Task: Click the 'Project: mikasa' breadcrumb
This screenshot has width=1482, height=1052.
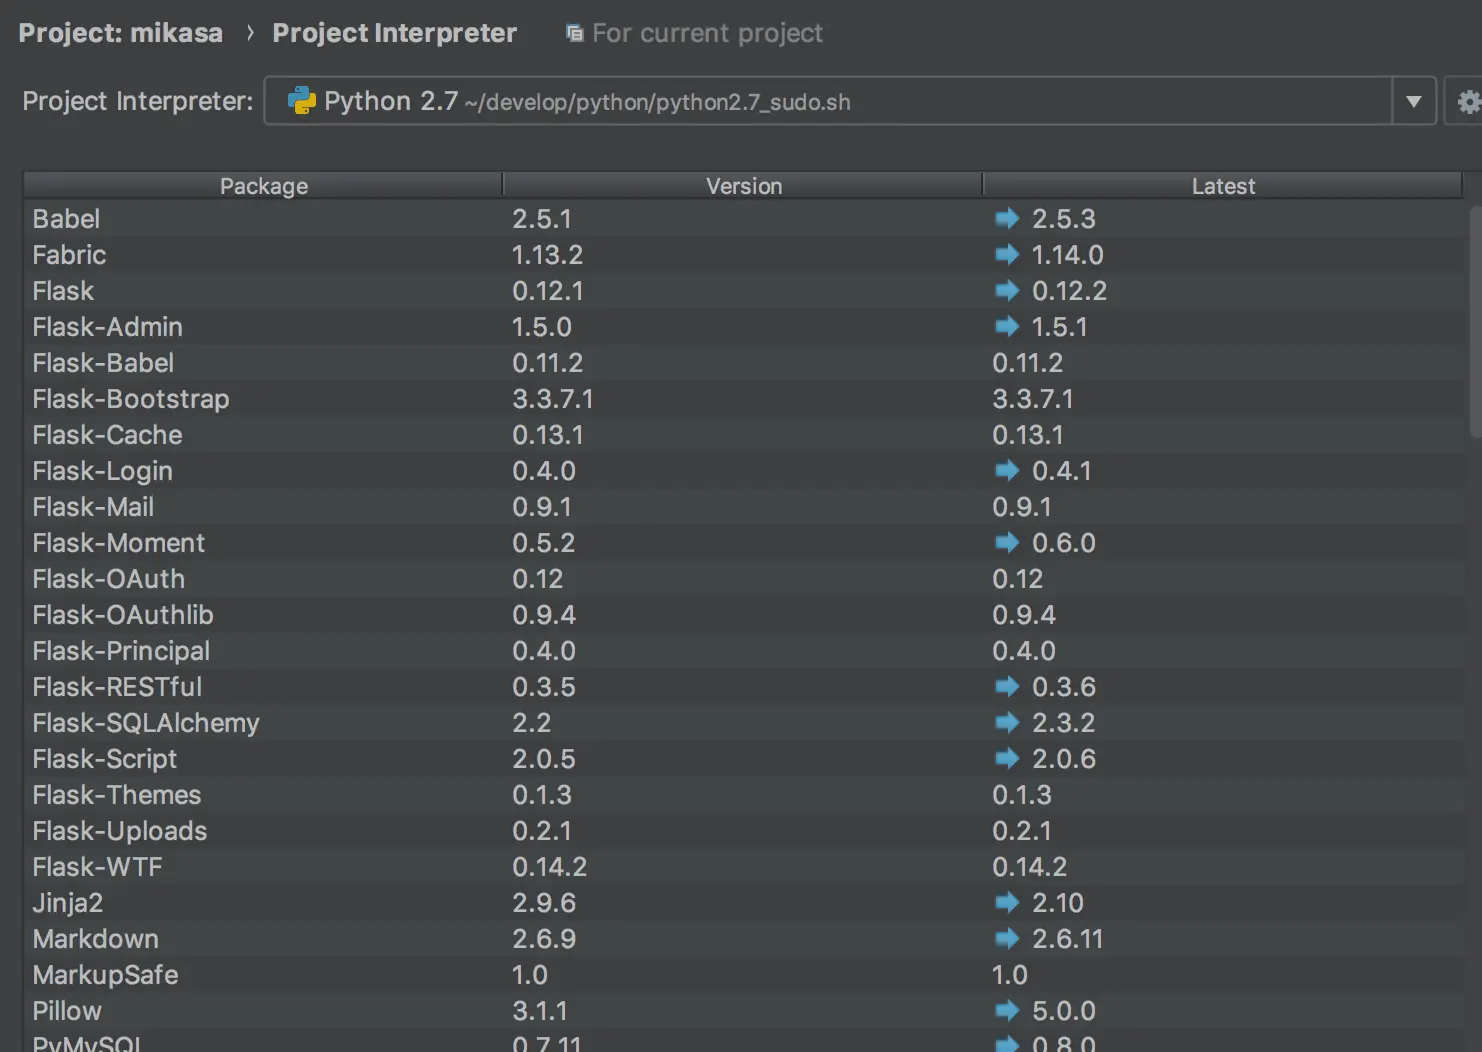Action: click(x=121, y=33)
